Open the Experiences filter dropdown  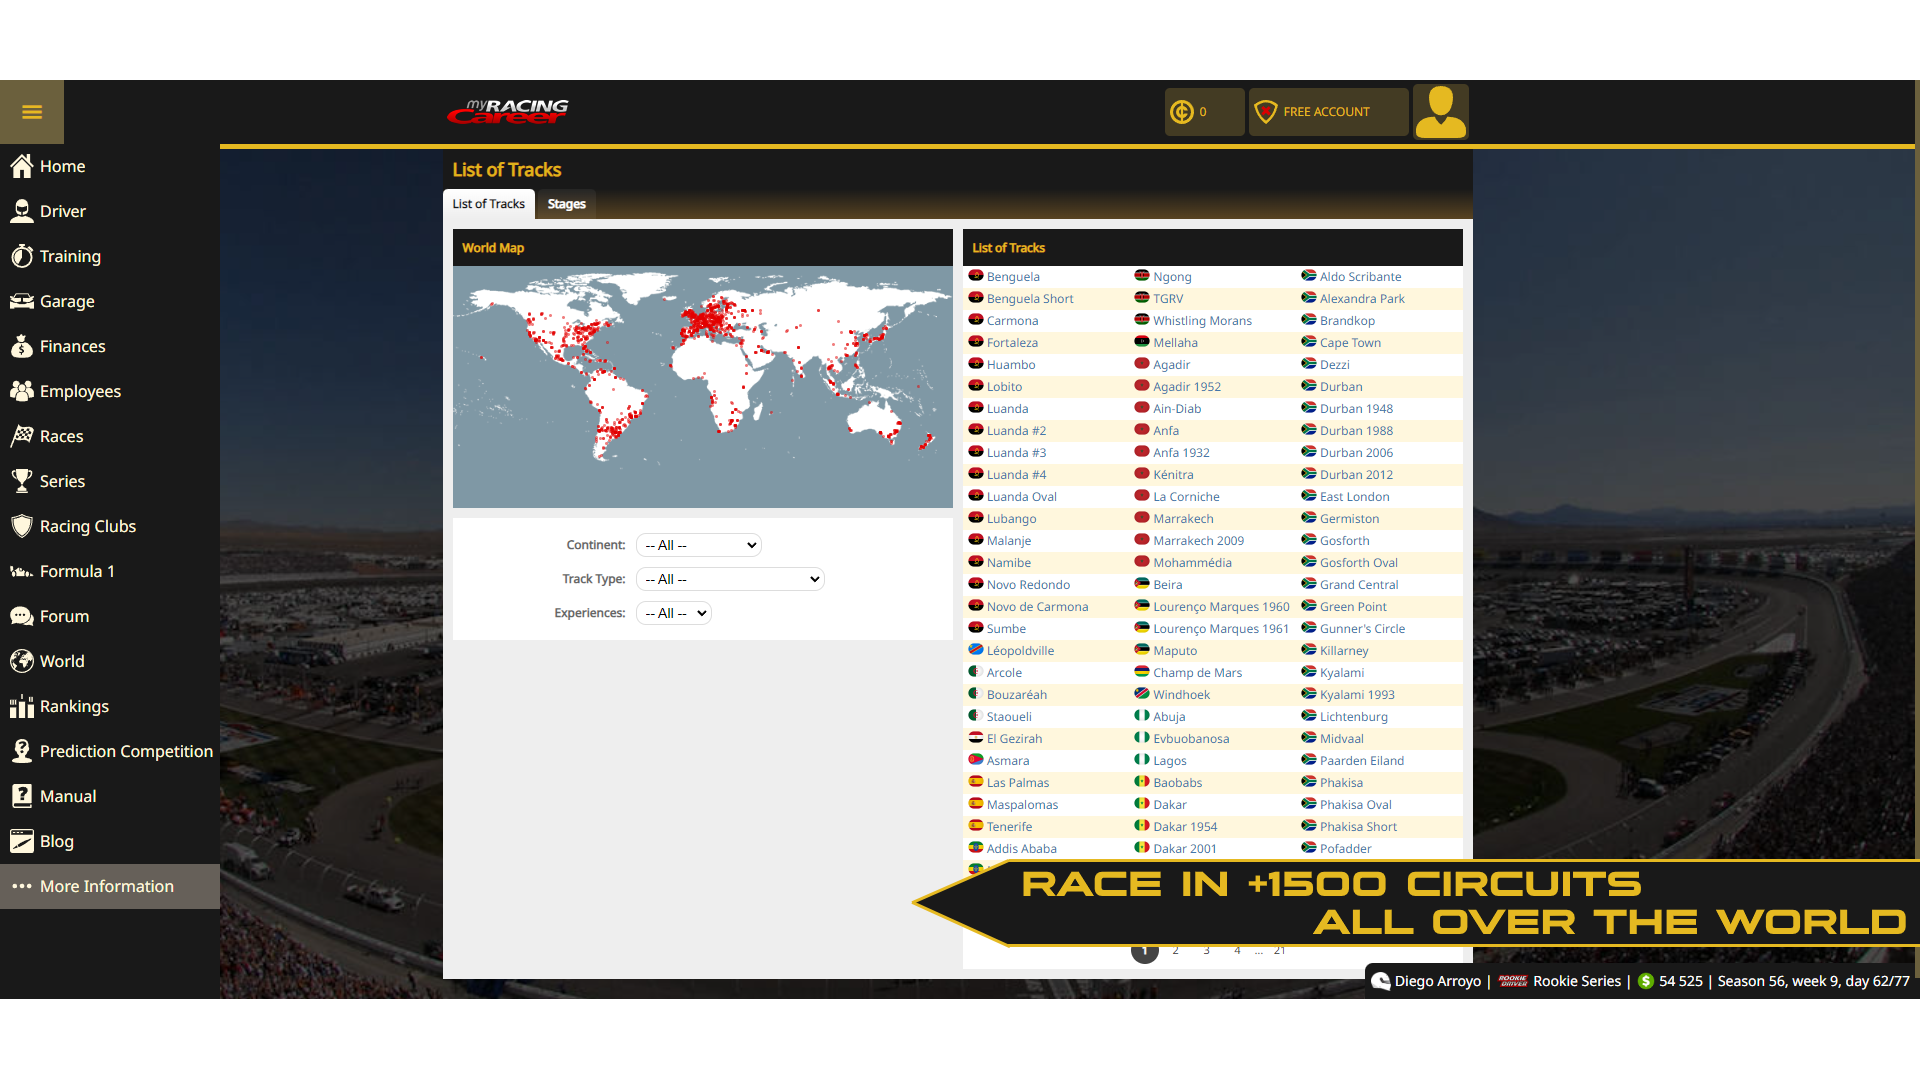[x=673, y=613]
